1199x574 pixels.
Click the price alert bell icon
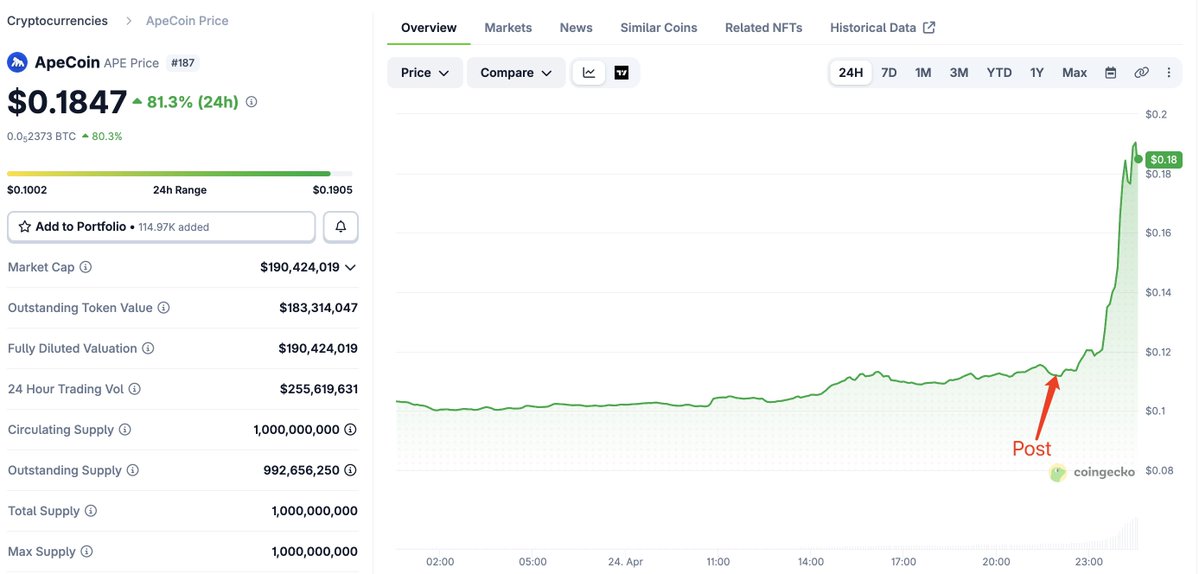(x=340, y=227)
